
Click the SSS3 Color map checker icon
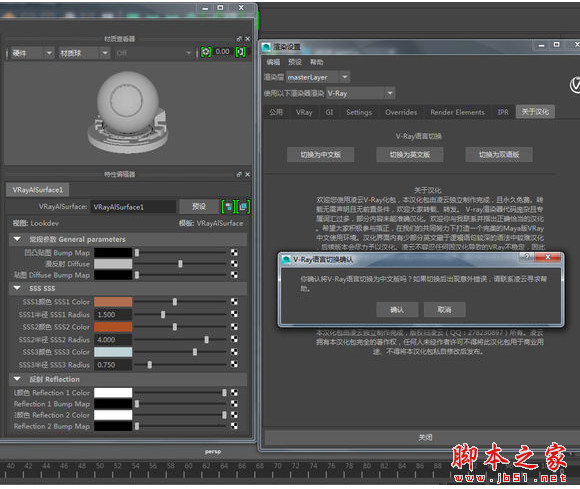[x=234, y=352]
